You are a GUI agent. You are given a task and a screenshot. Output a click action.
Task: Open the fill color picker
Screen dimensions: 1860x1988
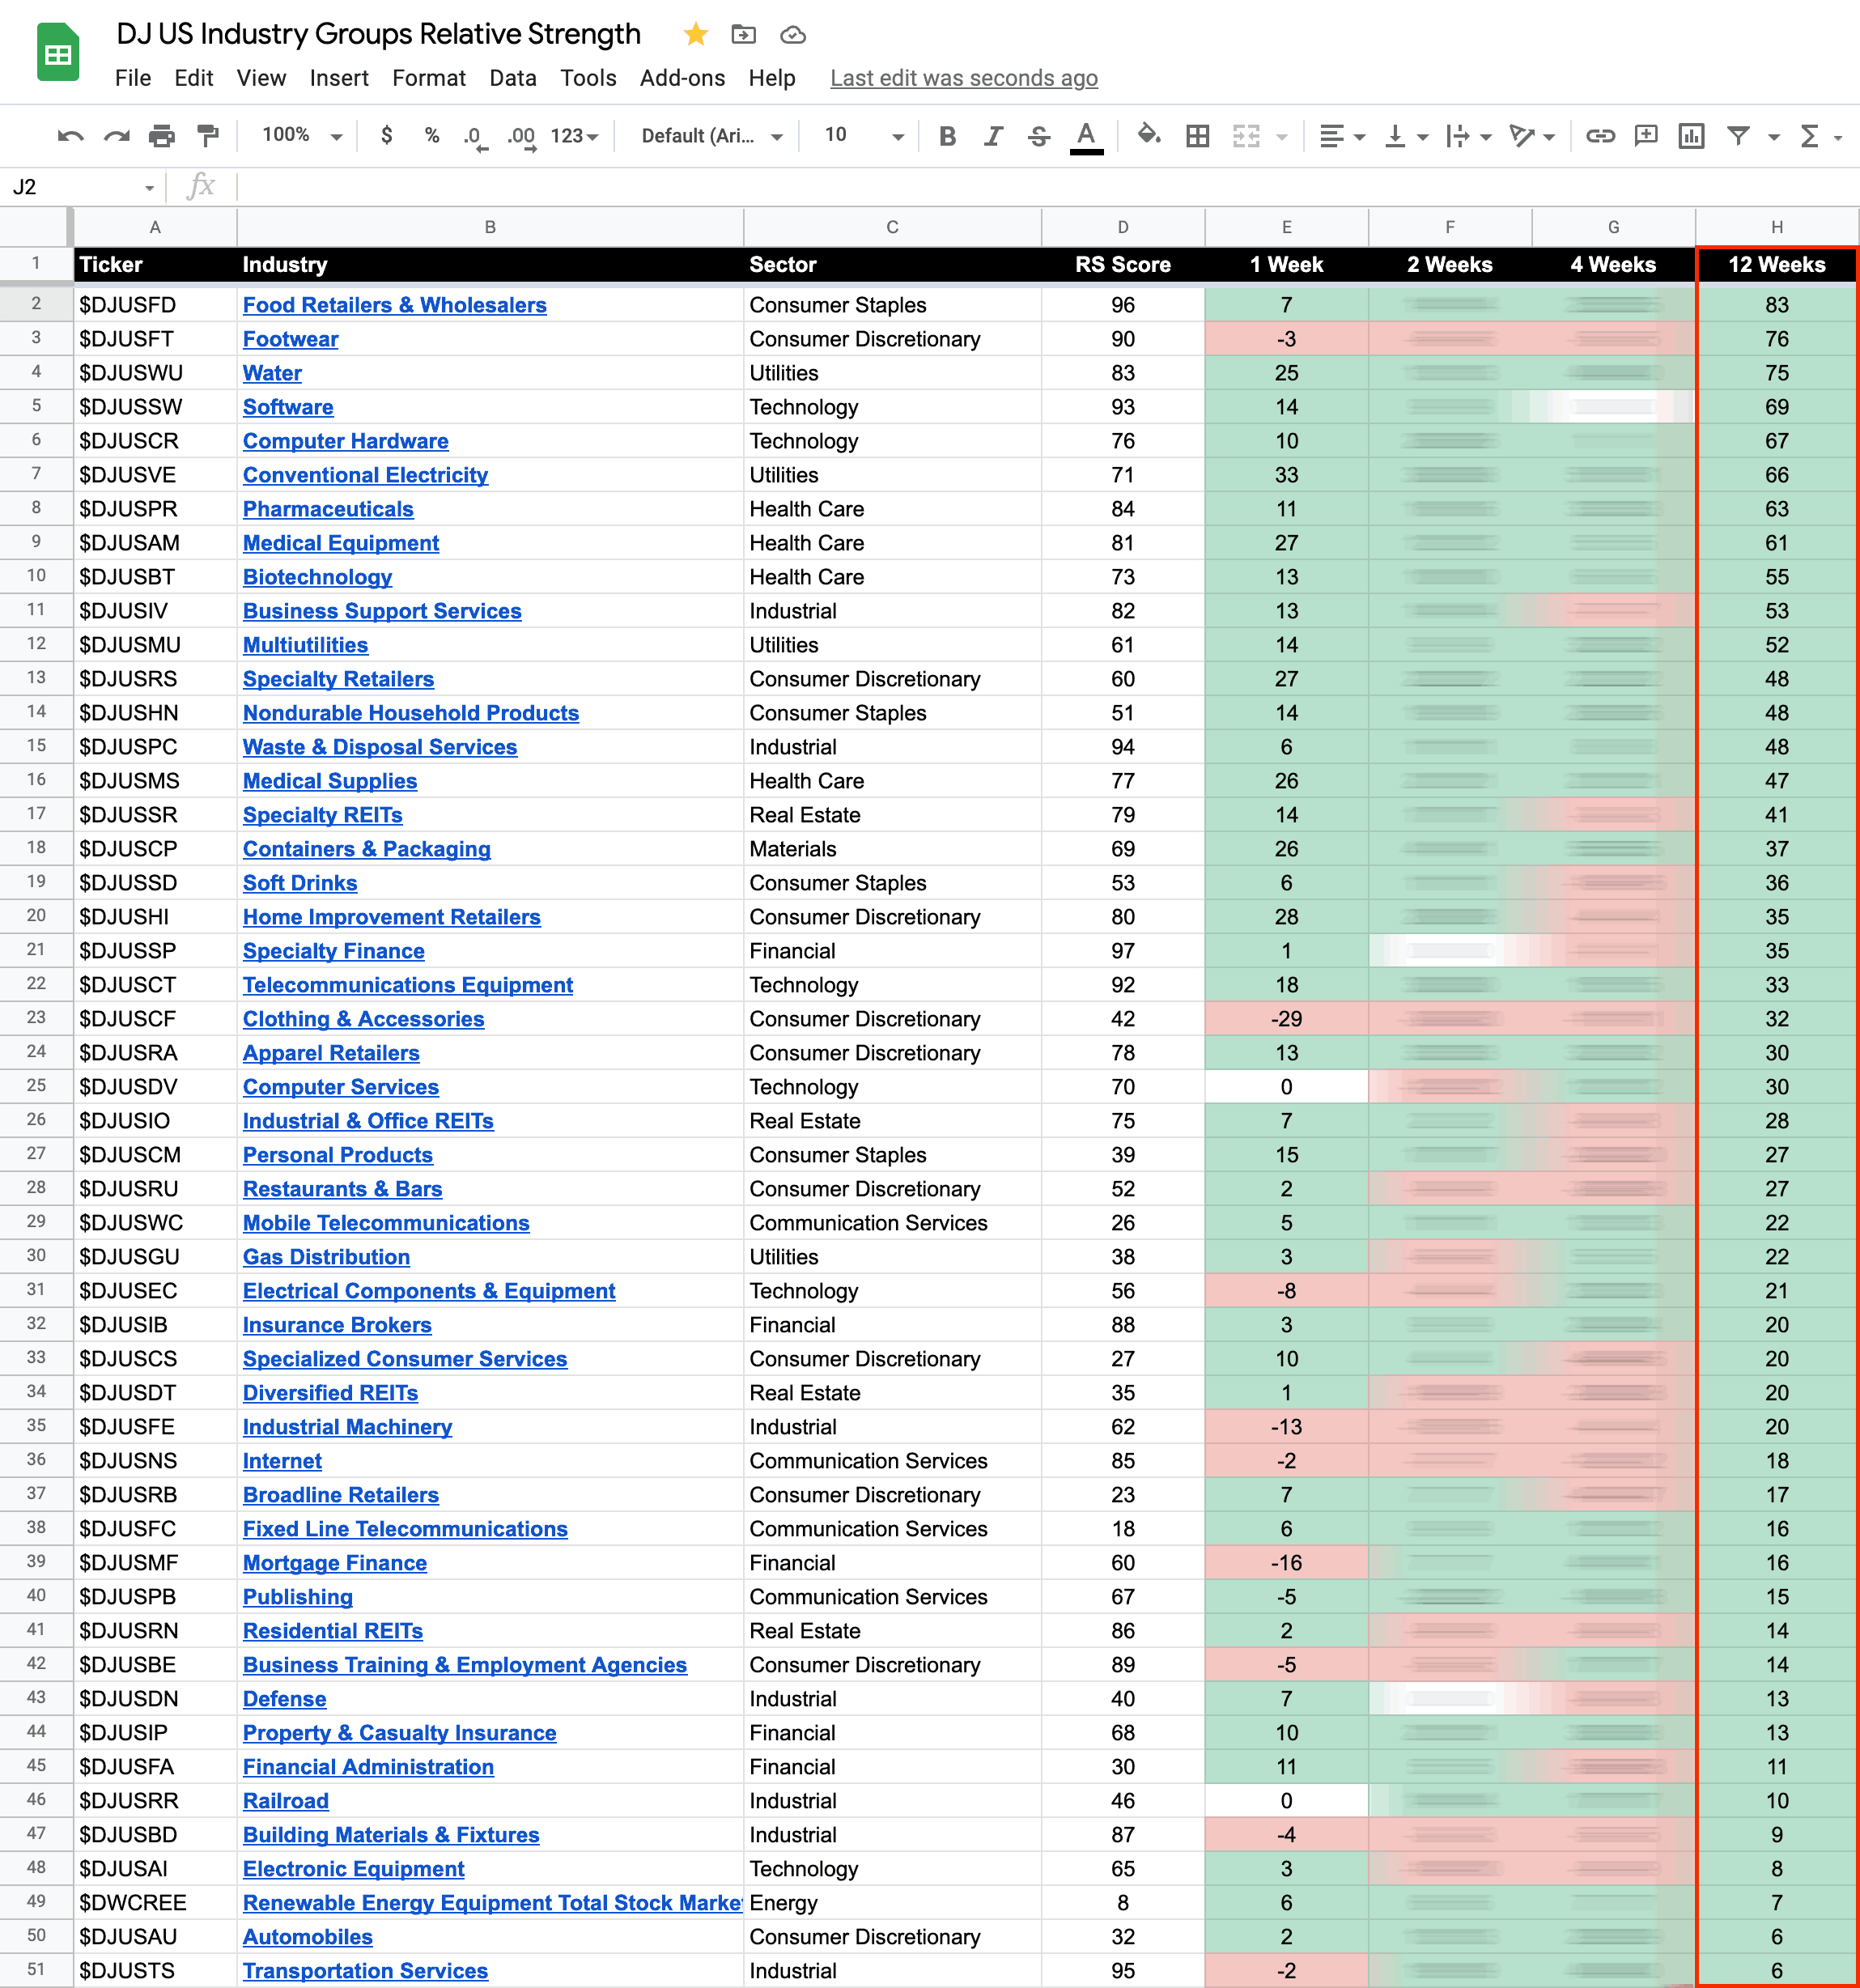click(x=1149, y=135)
